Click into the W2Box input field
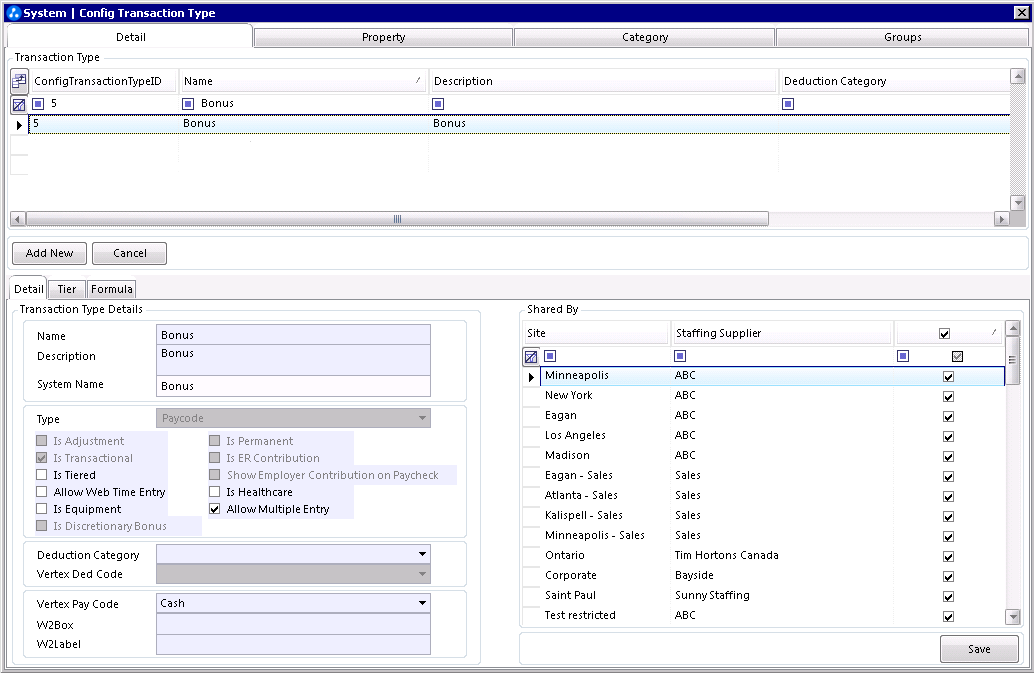 293,624
